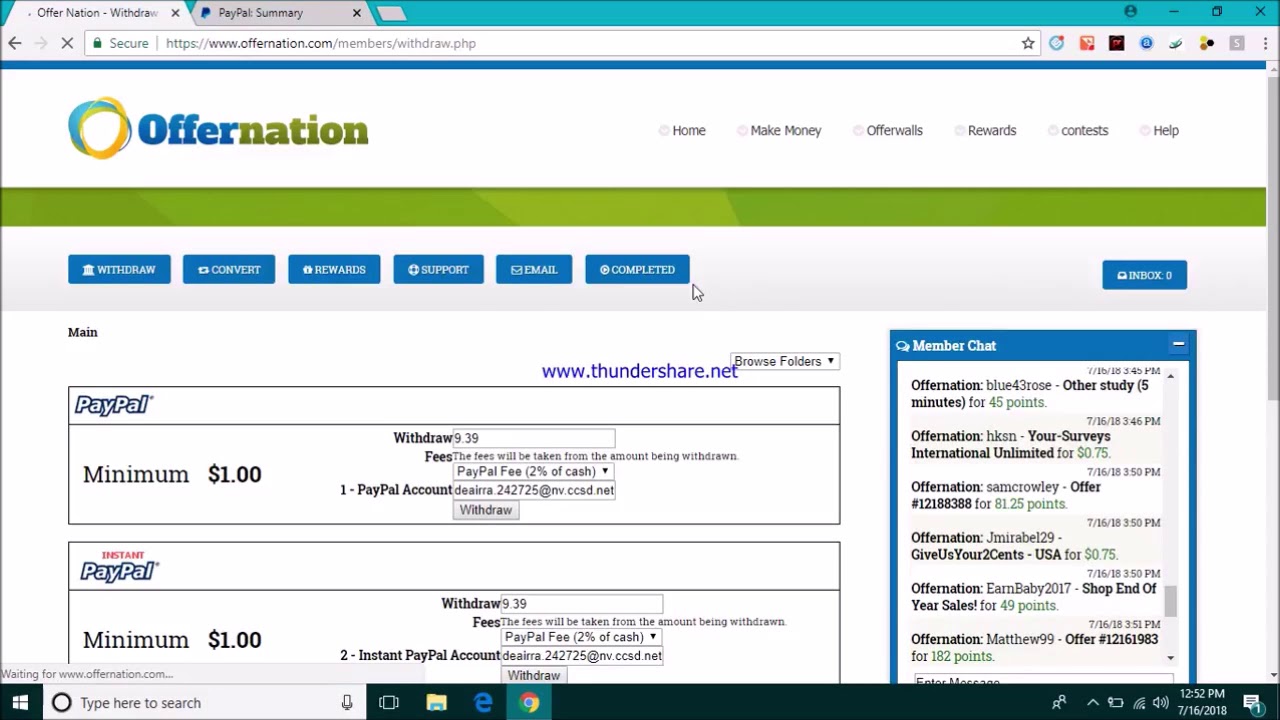Click the PayPal Withdraw amount field
The height and width of the screenshot is (720, 1280).
[x=534, y=438]
